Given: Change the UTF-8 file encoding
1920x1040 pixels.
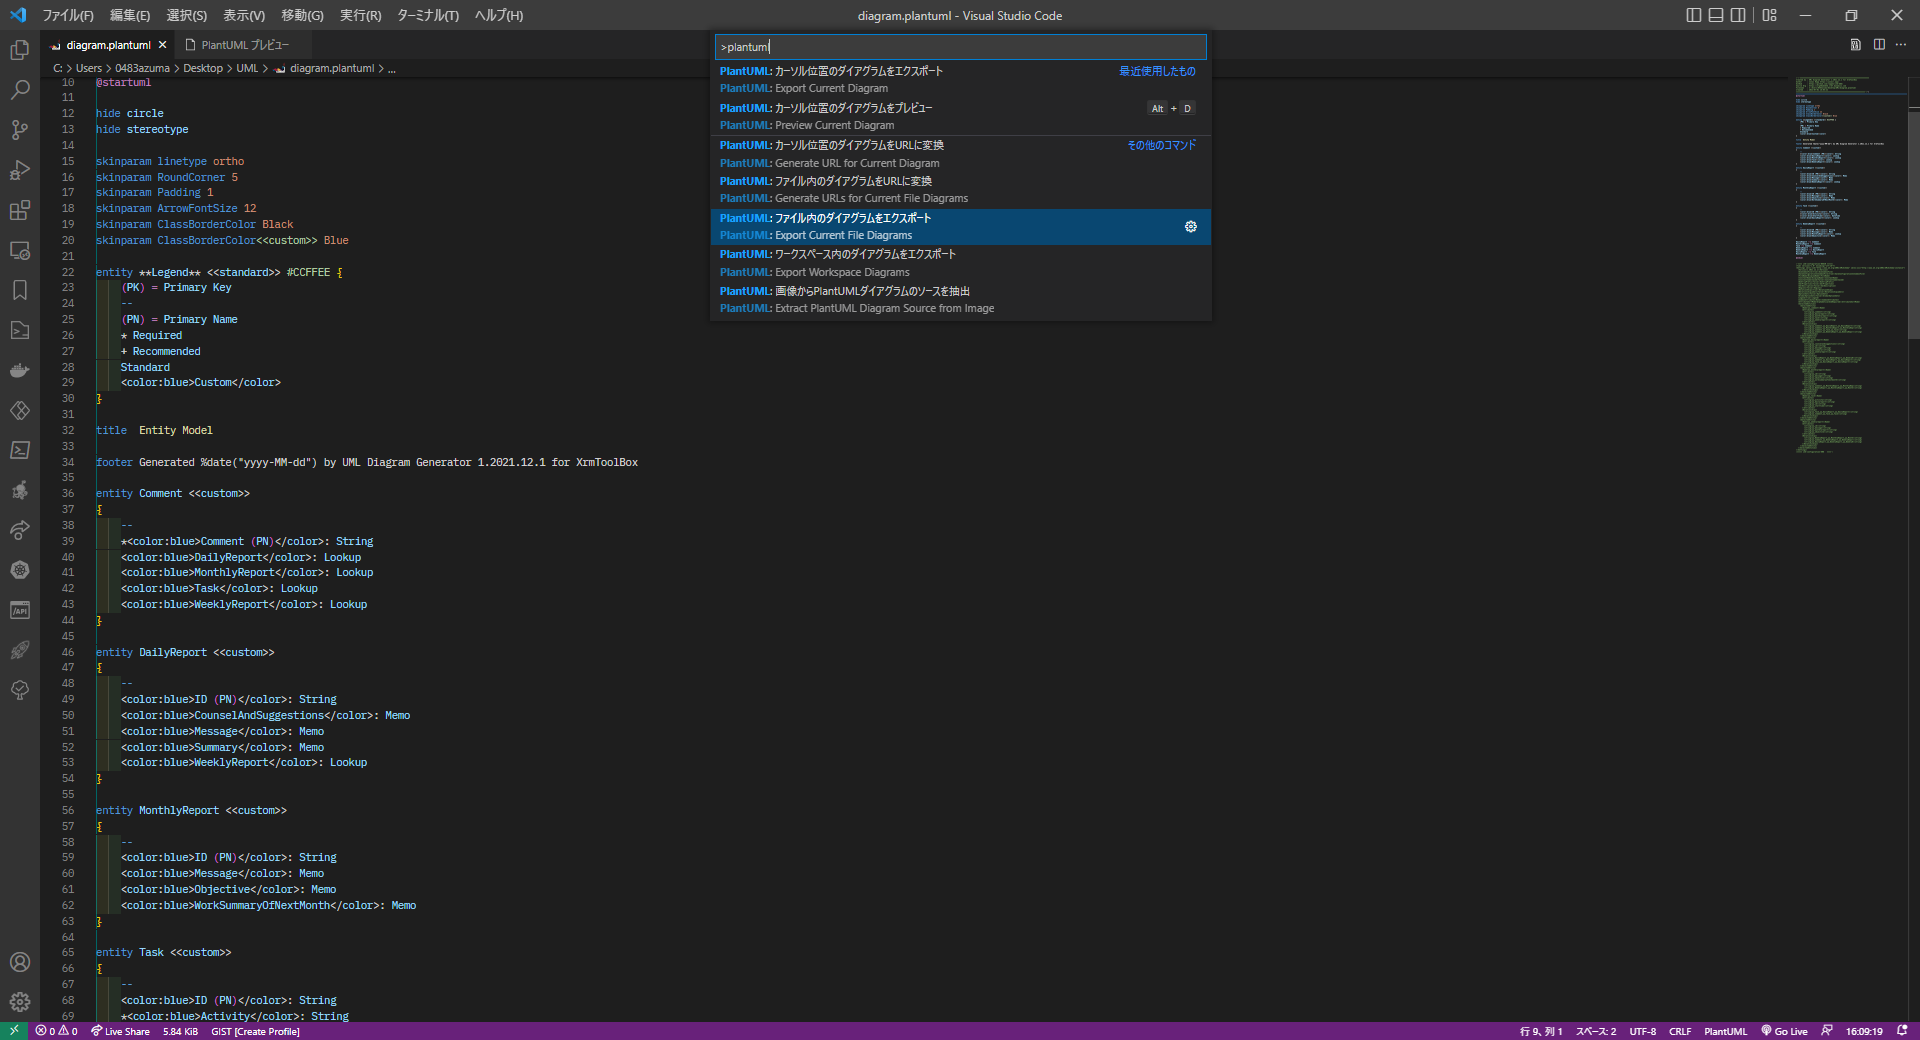Looking at the screenshot, I should point(1642,1031).
